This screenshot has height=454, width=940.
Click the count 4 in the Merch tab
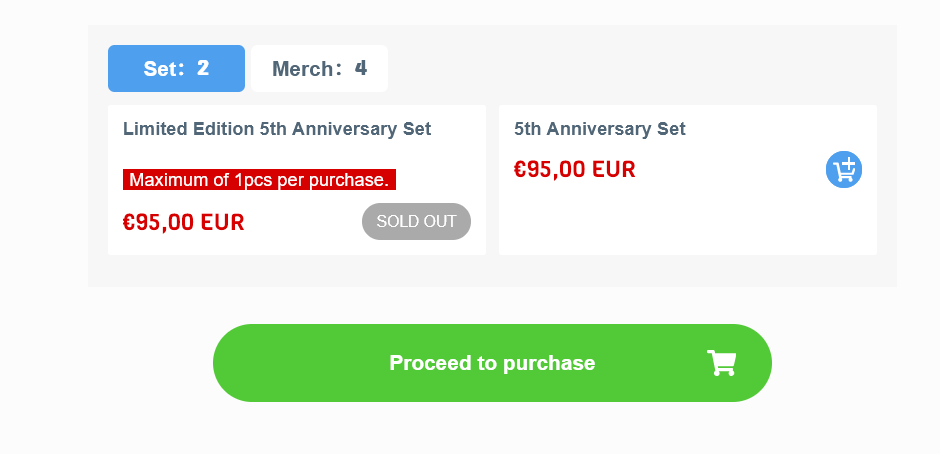360,68
